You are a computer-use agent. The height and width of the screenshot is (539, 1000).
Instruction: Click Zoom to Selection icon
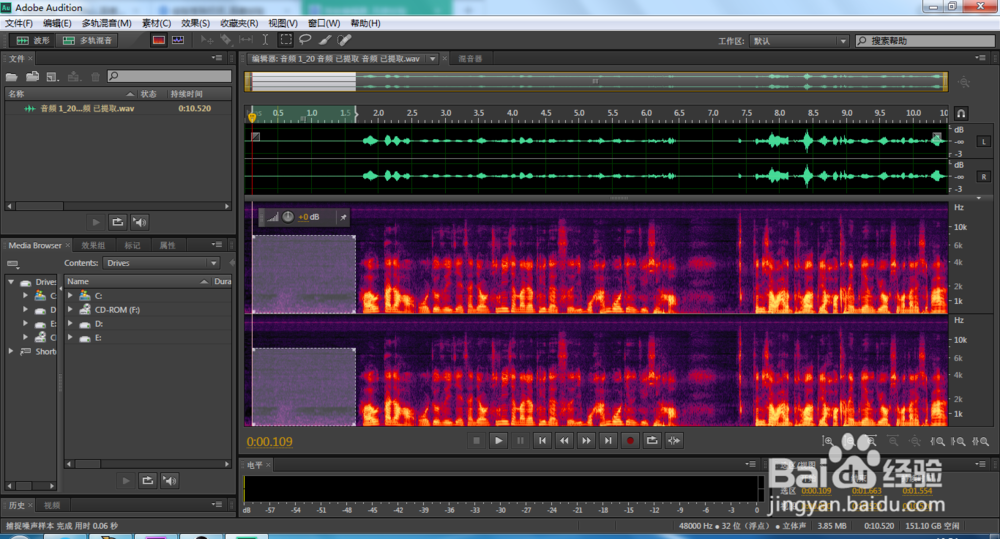[980, 441]
